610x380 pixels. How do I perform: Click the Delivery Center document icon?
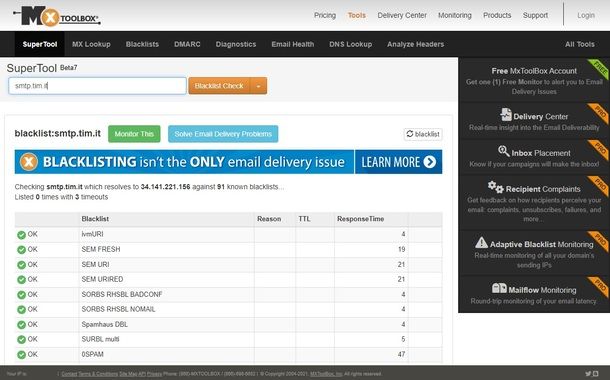point(506,115)
